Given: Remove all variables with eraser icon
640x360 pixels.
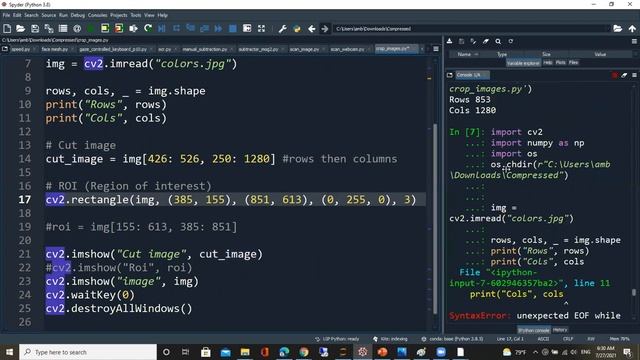Looking at the screenshot, I should (486, 41).
